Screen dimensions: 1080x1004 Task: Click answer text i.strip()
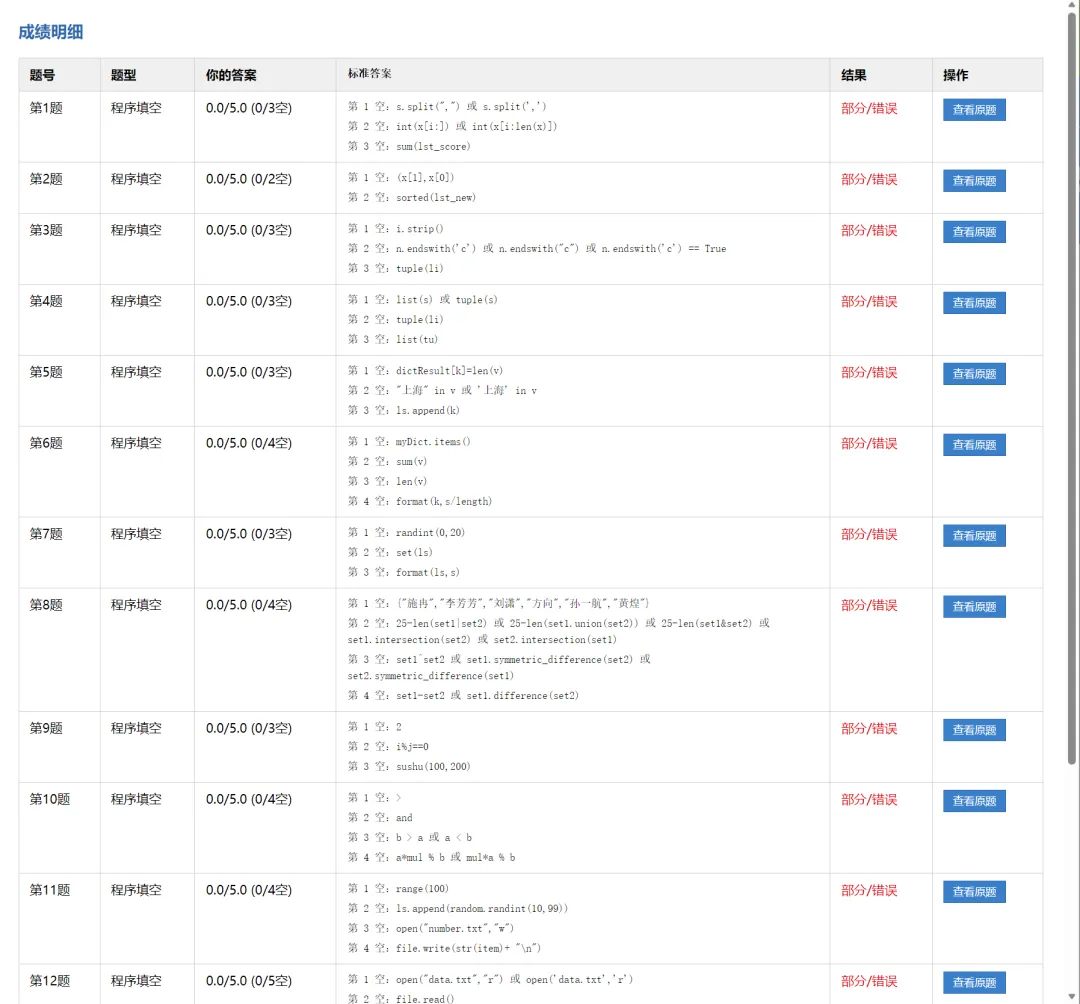coord(419,228)
